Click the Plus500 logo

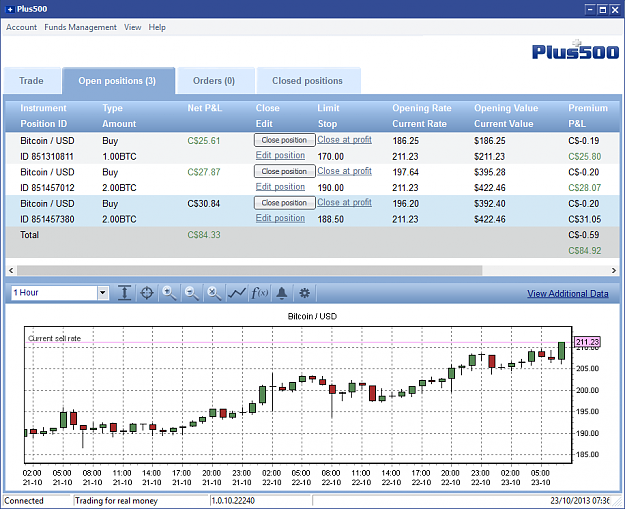coord(575,50)
